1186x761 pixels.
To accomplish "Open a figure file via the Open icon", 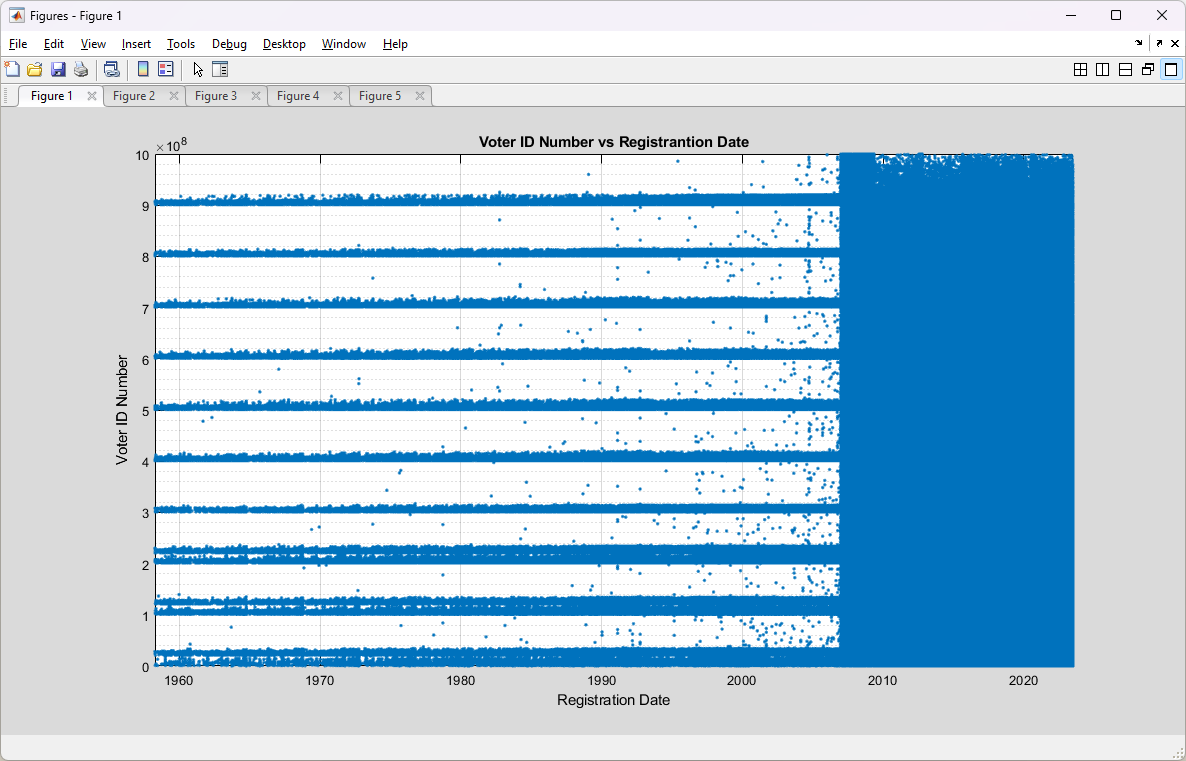I will (x=34, y=70).
